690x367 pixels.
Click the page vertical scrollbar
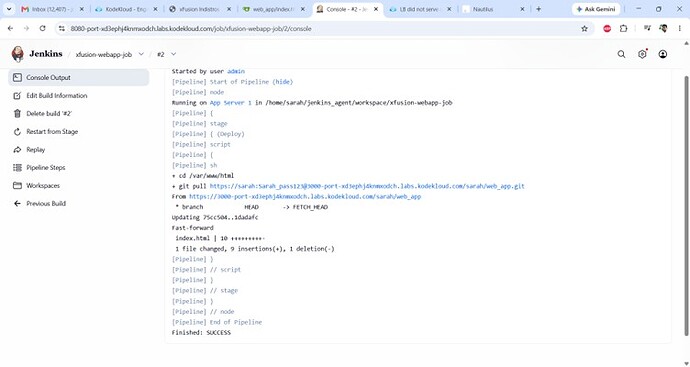(x=686, y=206)
